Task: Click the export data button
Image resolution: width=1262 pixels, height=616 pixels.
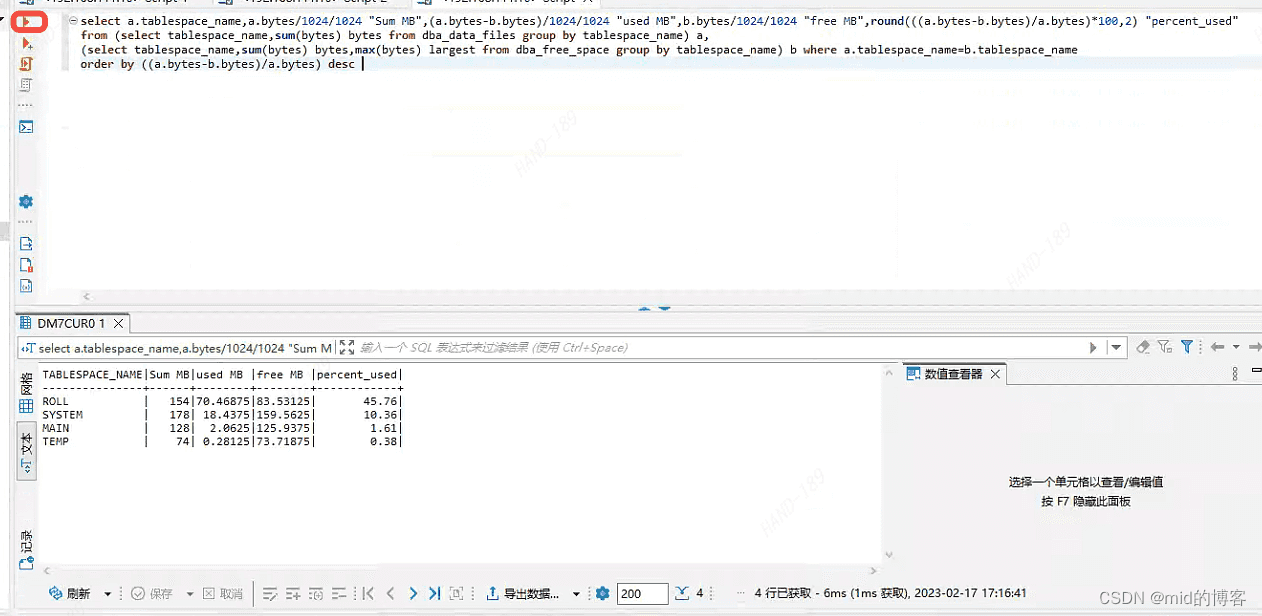Action: [x=523, y=593]
